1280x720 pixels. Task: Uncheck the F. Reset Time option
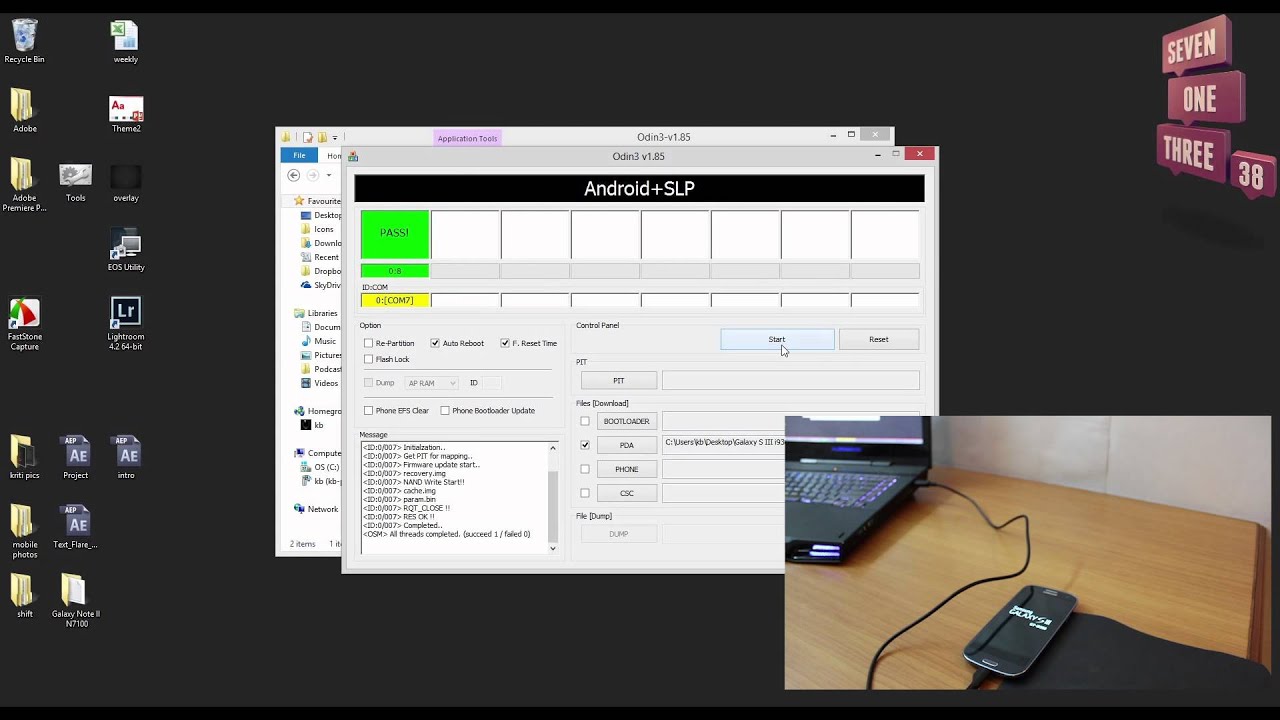tap(504, 343)
